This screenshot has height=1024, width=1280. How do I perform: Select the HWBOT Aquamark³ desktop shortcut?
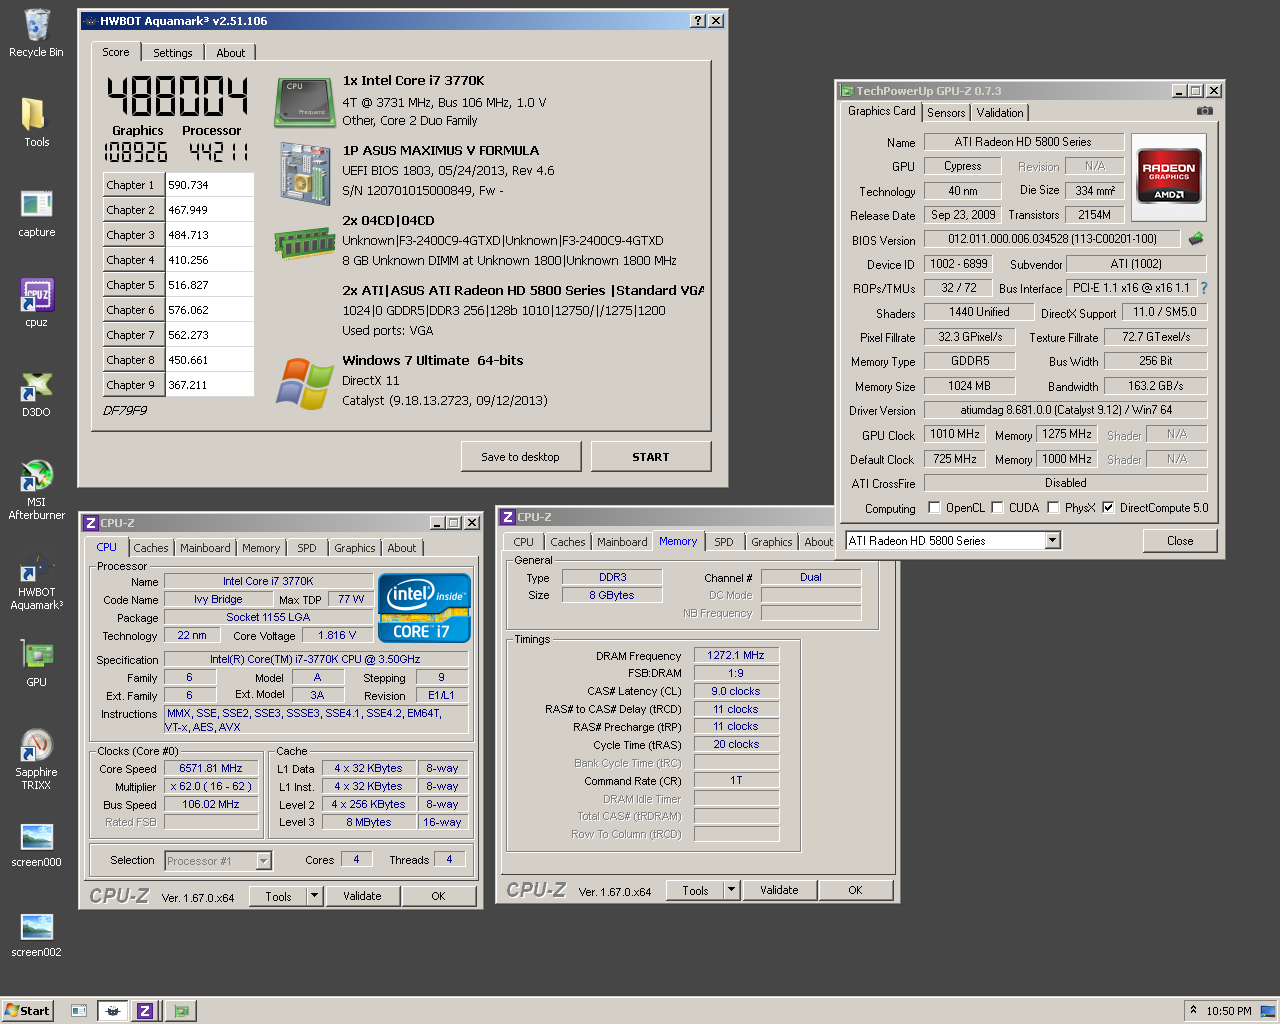coord(36,581)
